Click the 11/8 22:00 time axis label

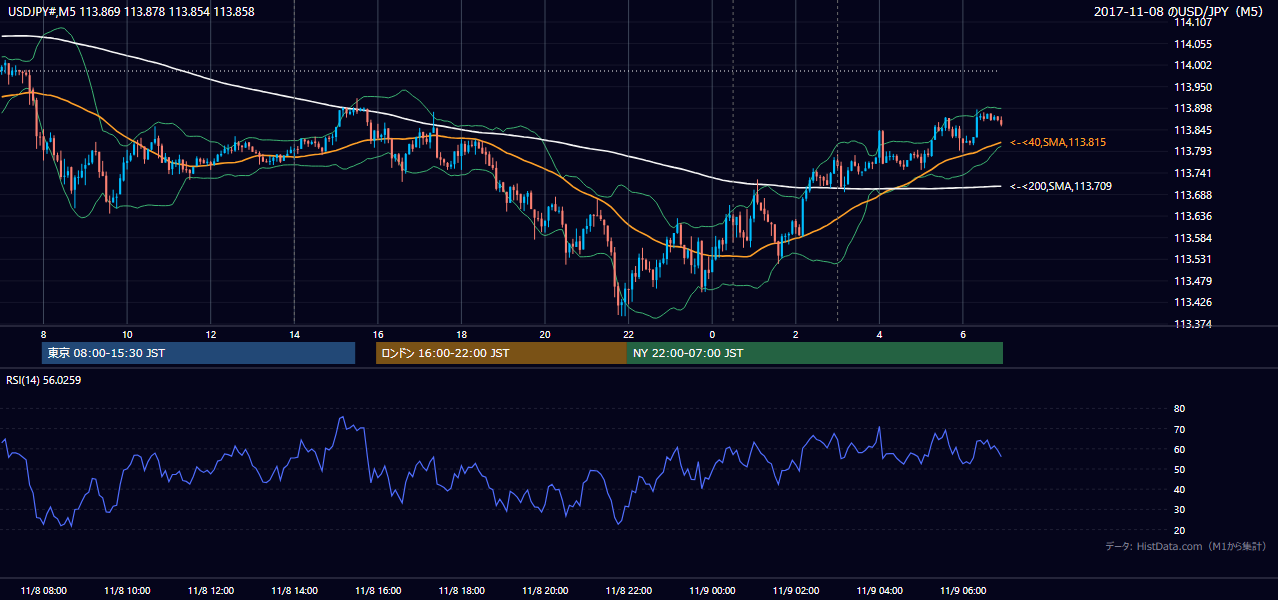pyautogui.click(x=629, y=591)
